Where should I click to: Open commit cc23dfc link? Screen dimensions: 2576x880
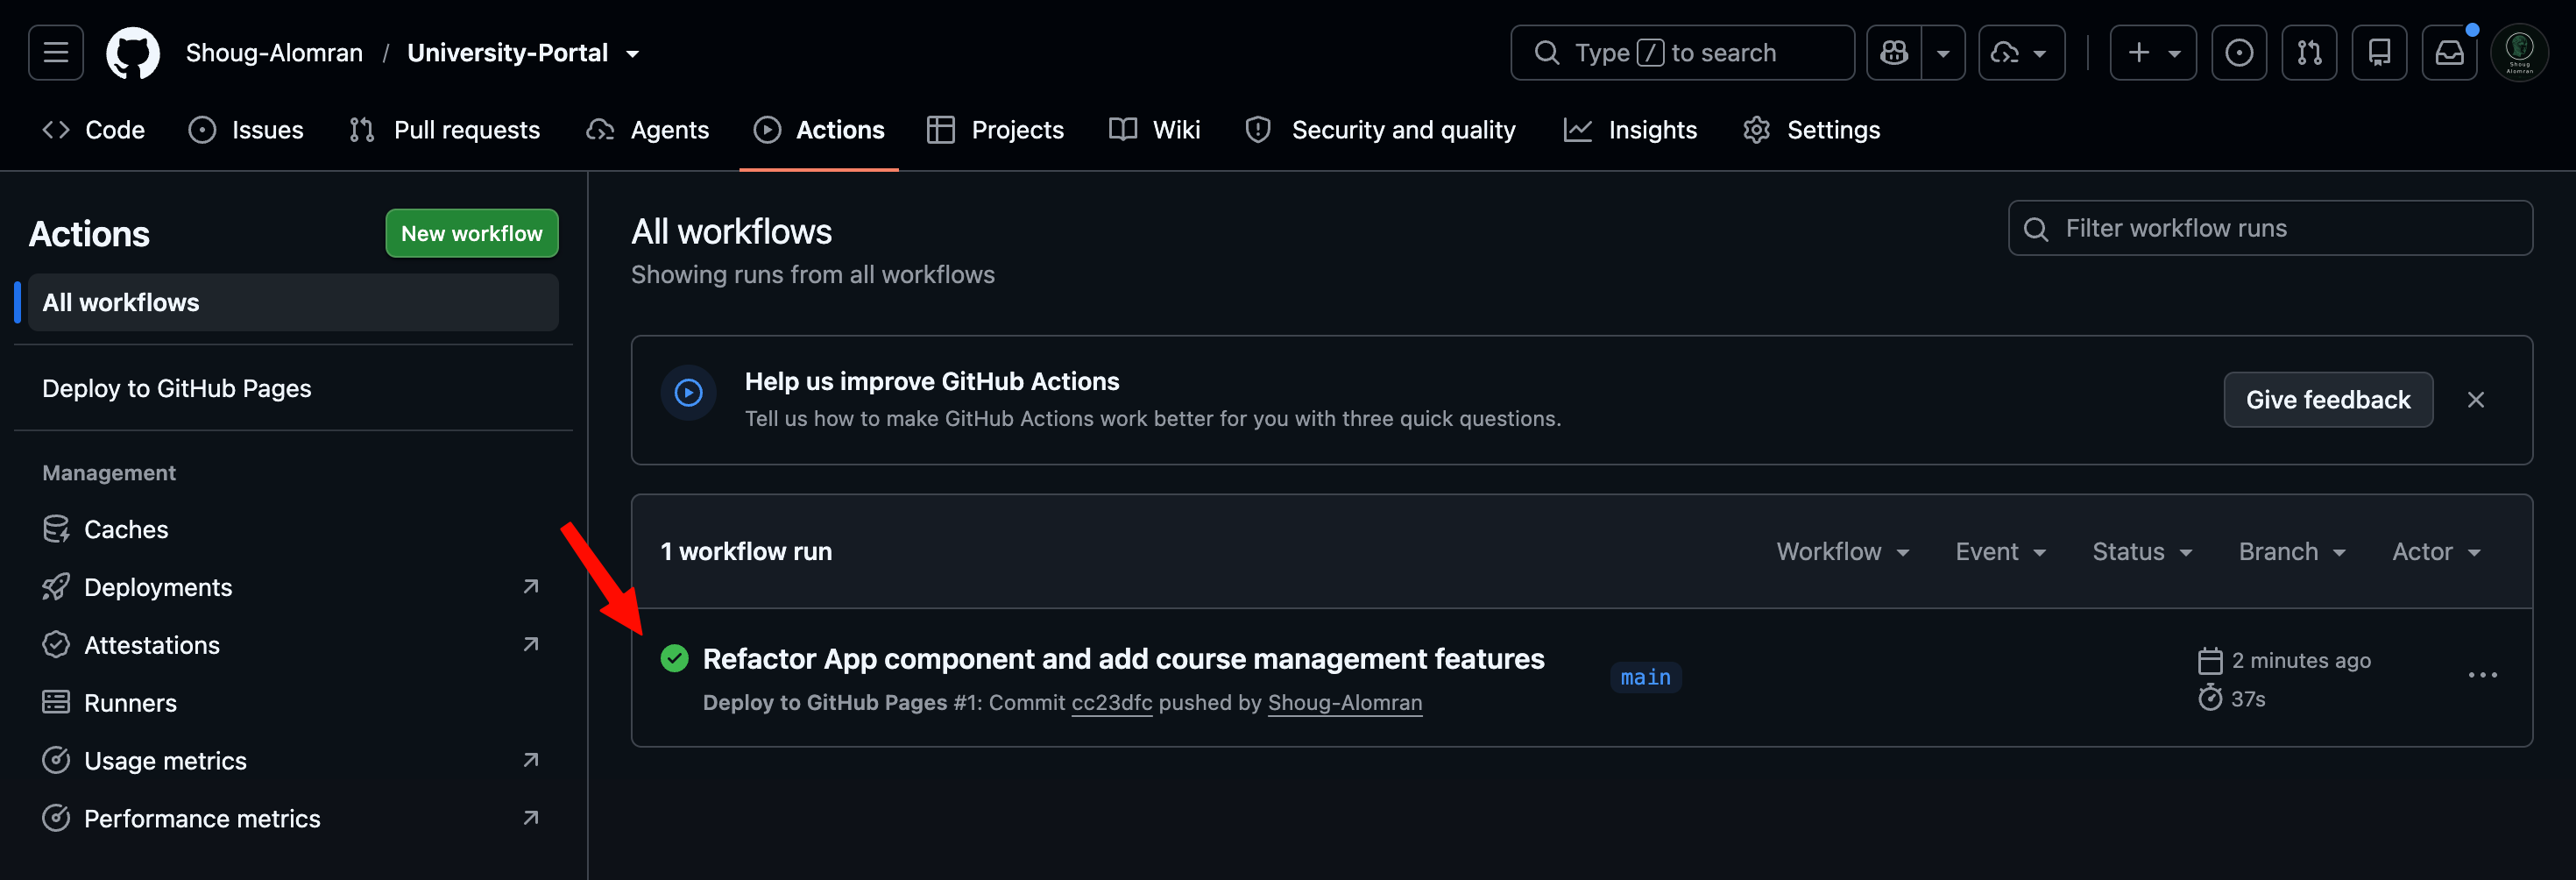click(x=1111, y=703)
